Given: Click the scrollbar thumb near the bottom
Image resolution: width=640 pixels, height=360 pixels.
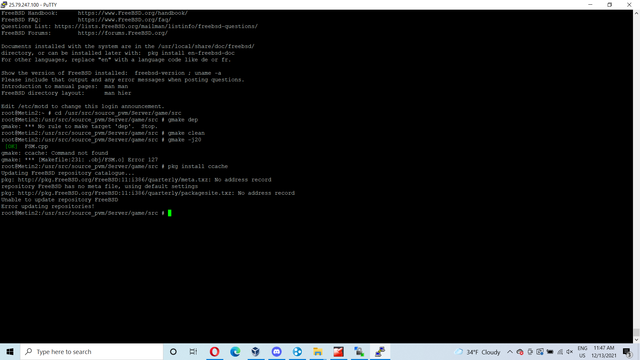Looking at the screenshot, I should [636, 332].
